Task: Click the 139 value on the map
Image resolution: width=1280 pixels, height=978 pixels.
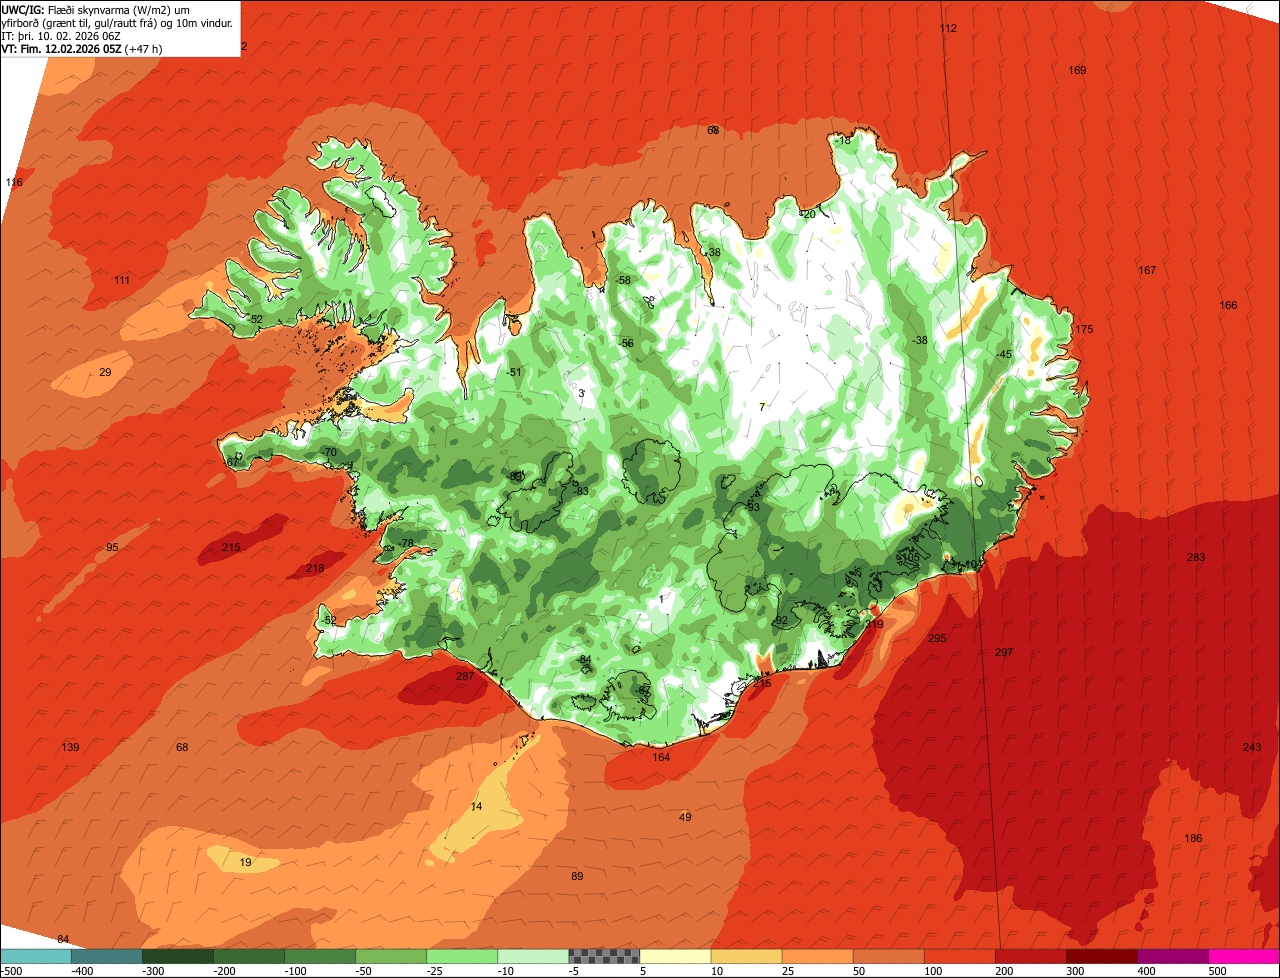Action: coord(70,747)
